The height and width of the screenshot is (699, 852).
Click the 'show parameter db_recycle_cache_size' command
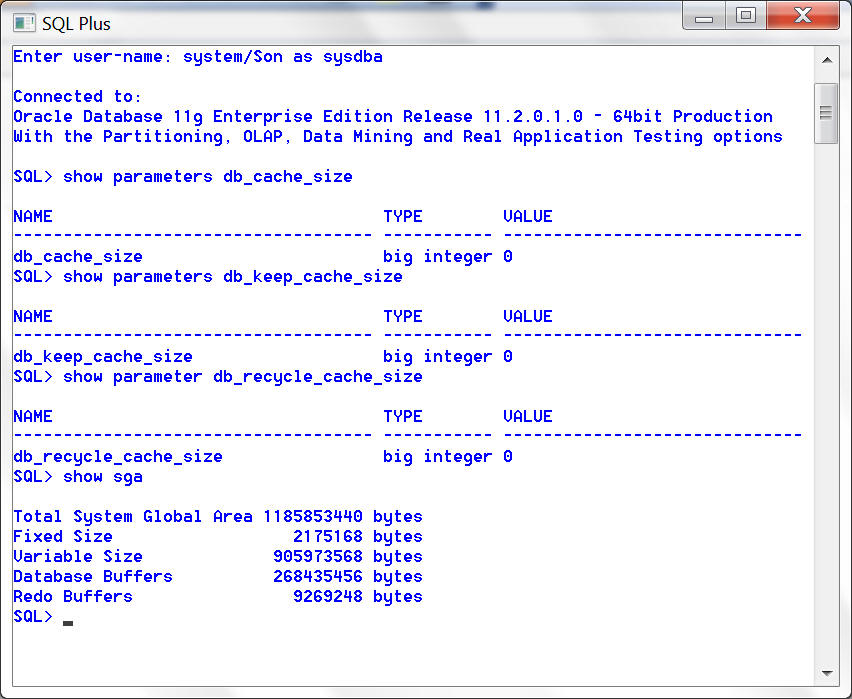242,377
